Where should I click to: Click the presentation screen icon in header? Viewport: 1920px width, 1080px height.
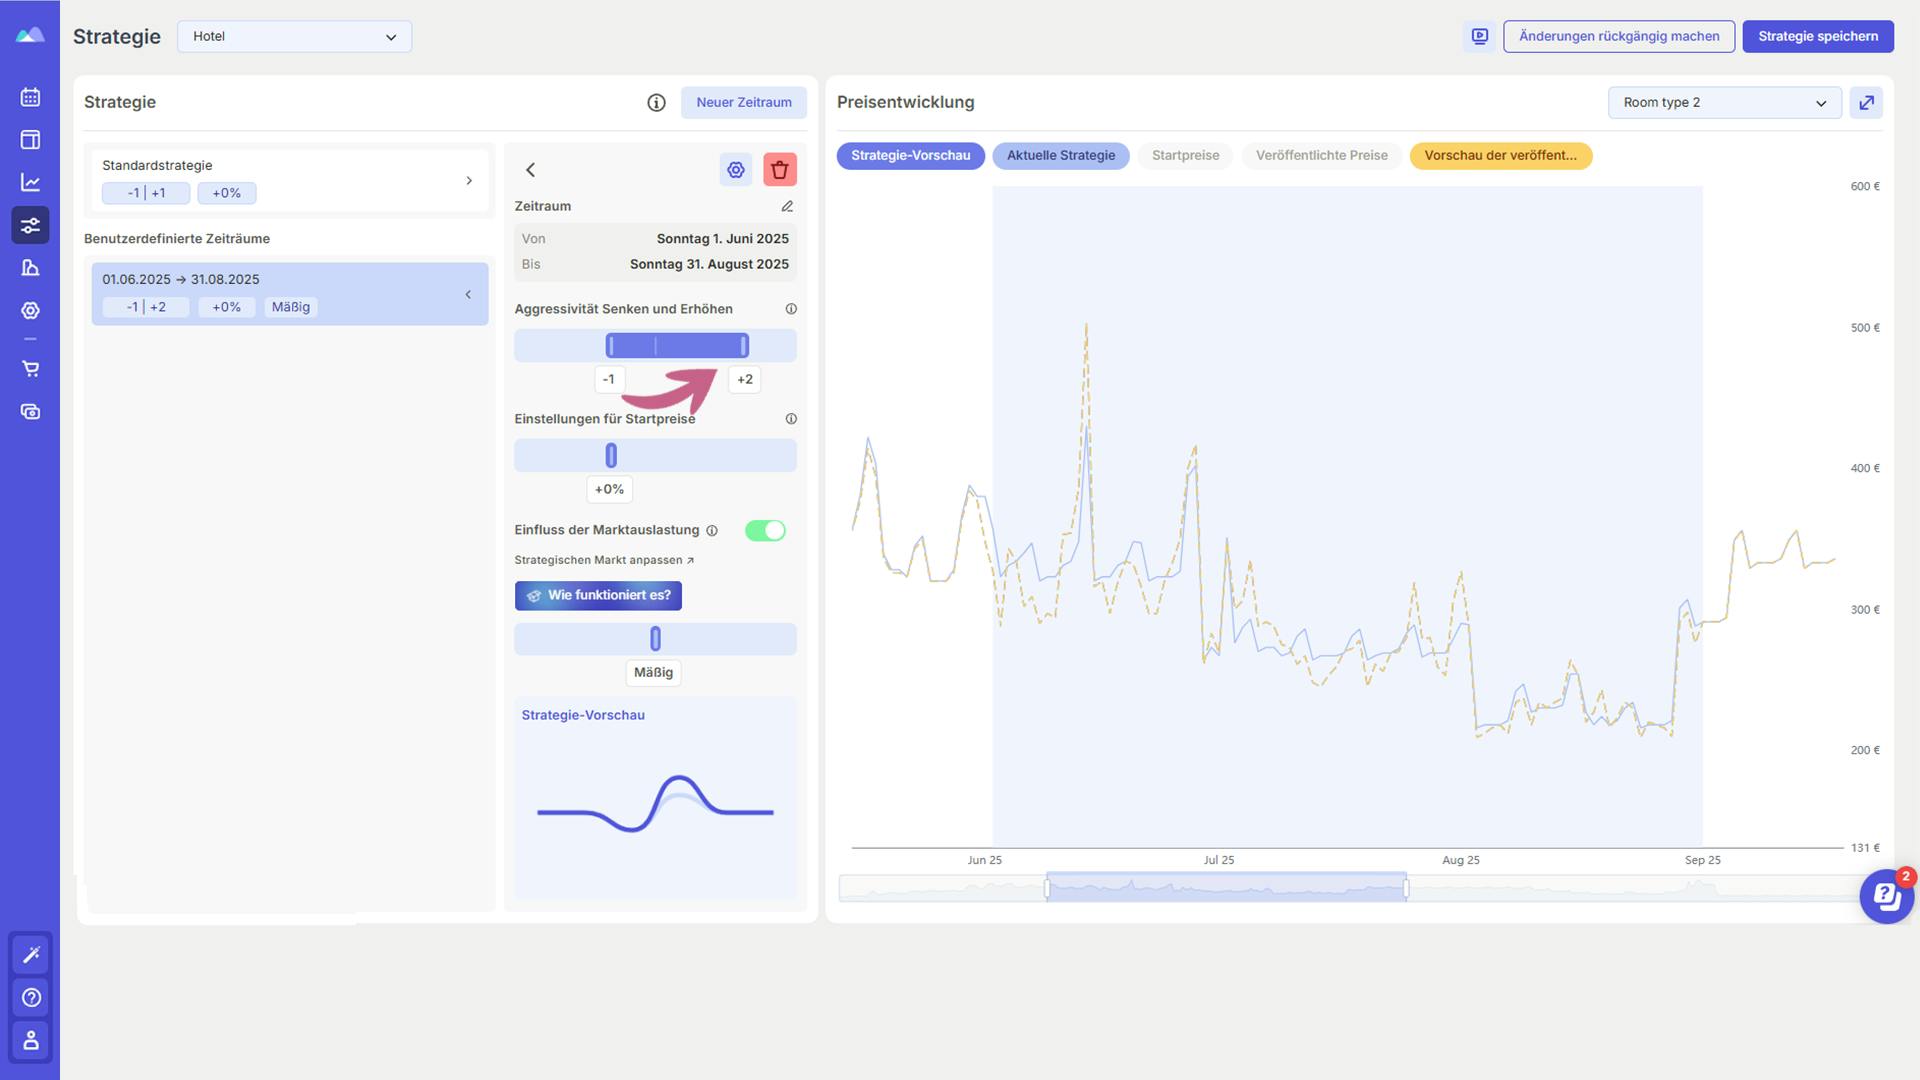(x=1479, y=36)
